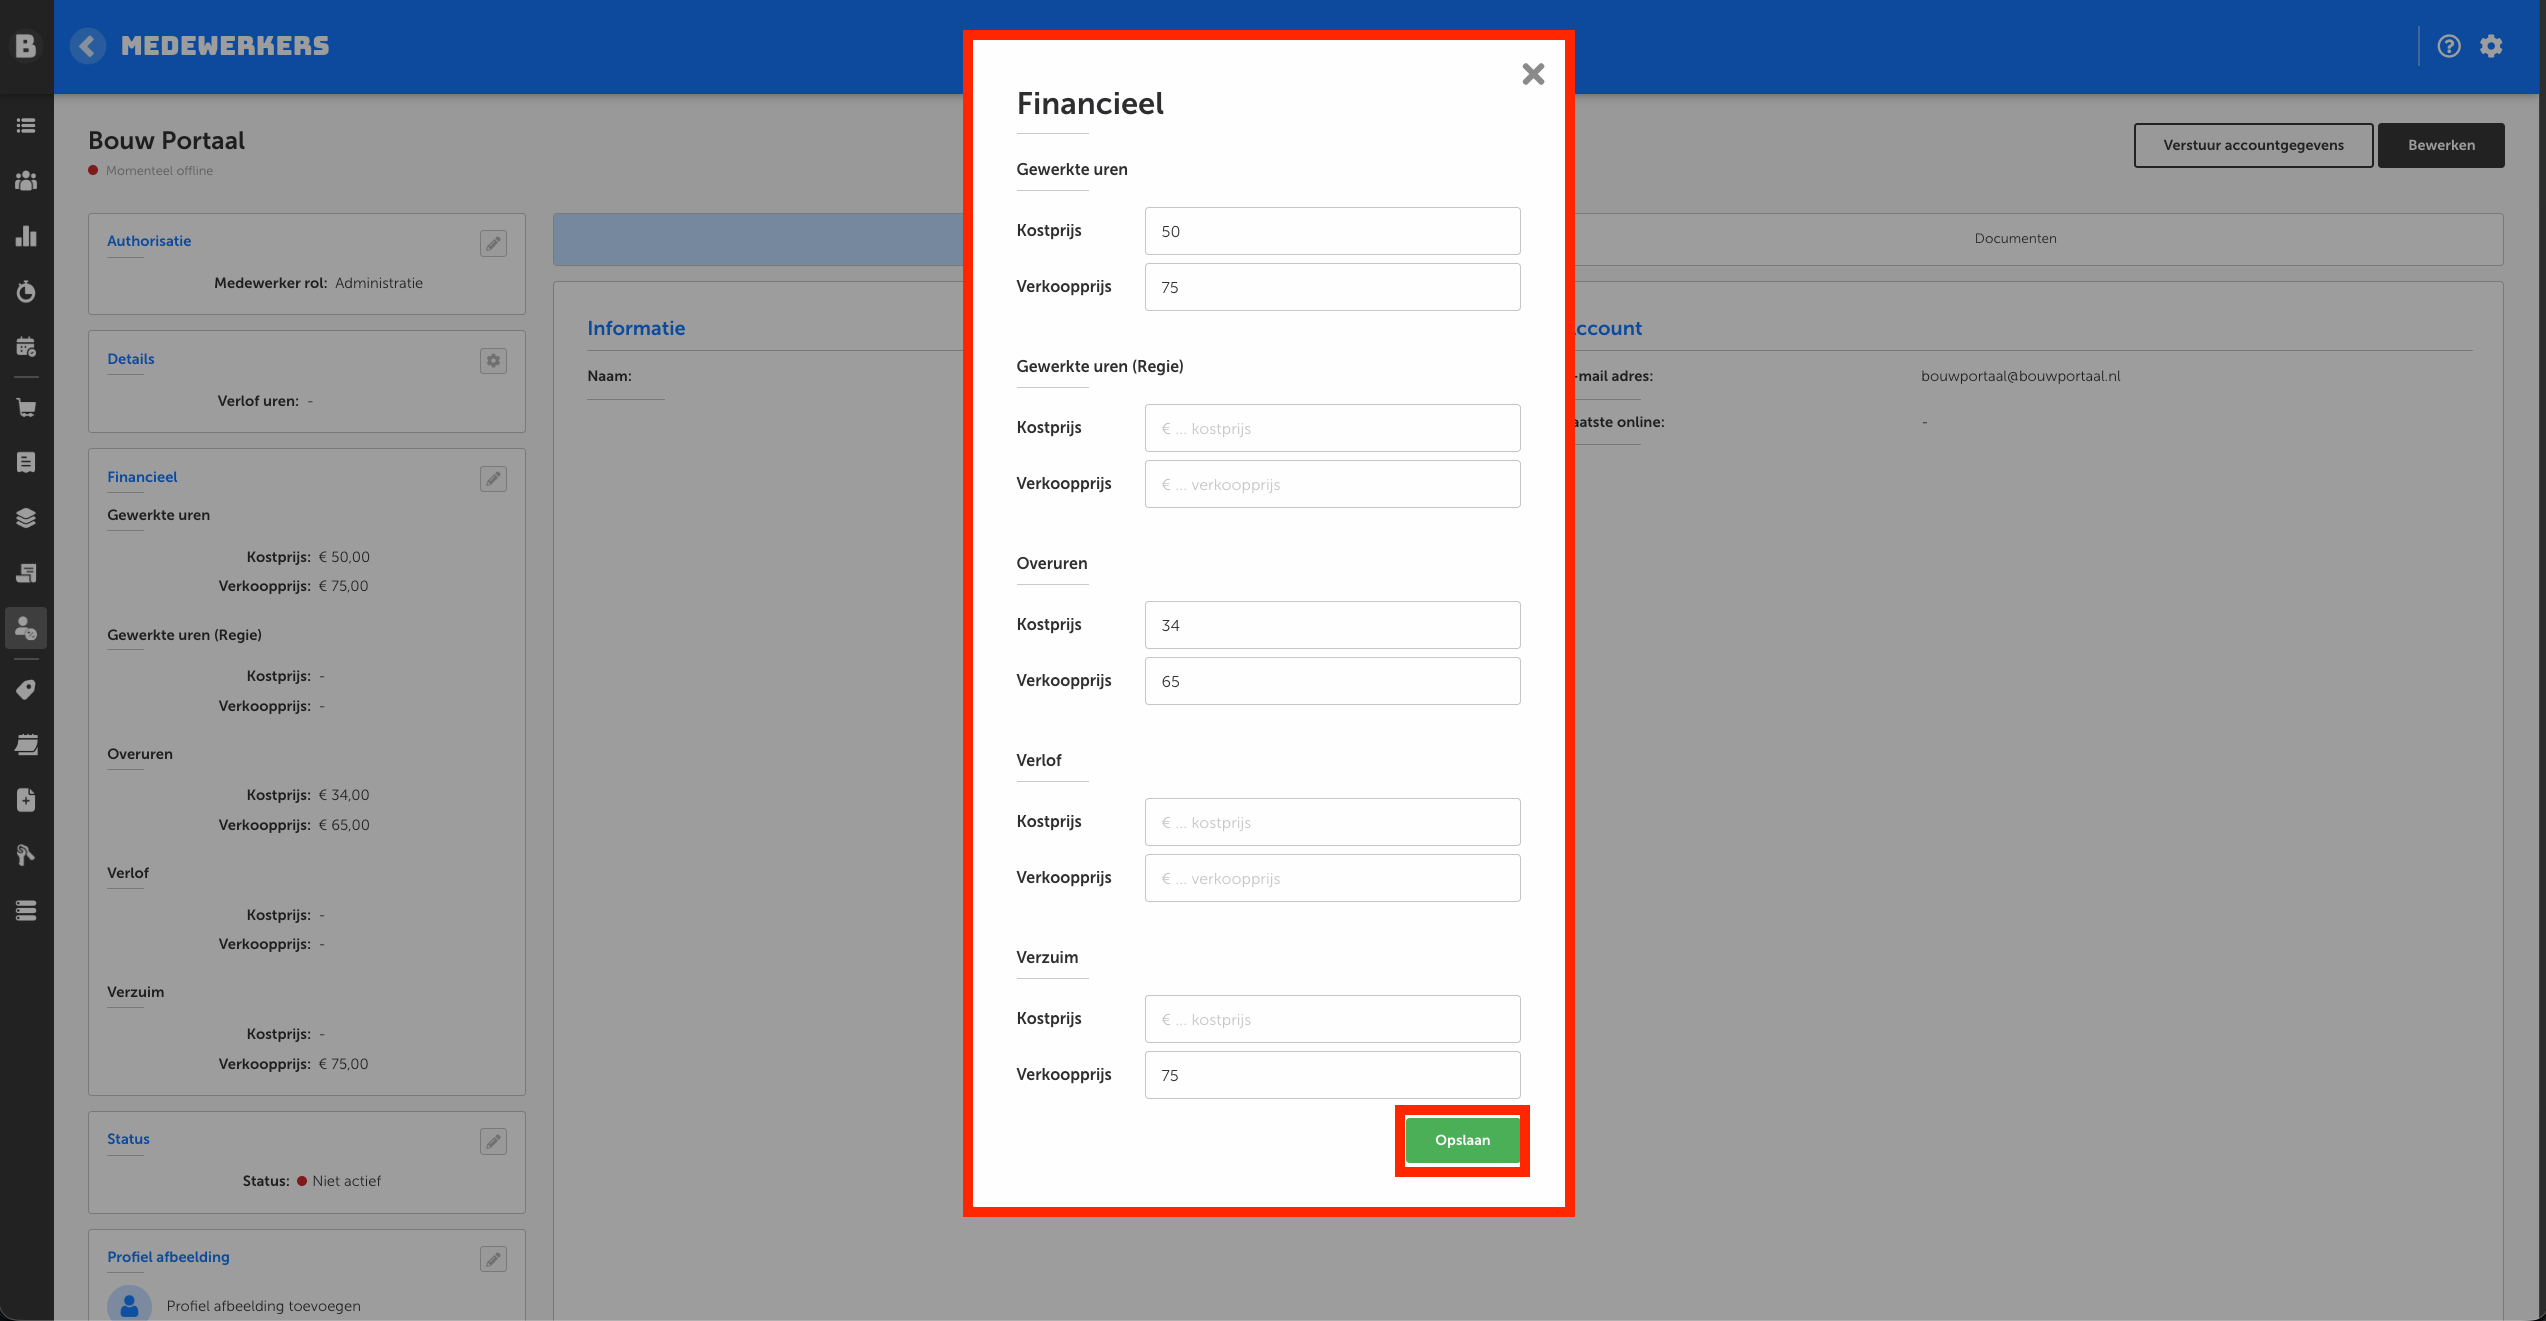Viewport: 2546px width, 1321px height.
Task: Select the active employee percent icon
Action: pos(26,629)
